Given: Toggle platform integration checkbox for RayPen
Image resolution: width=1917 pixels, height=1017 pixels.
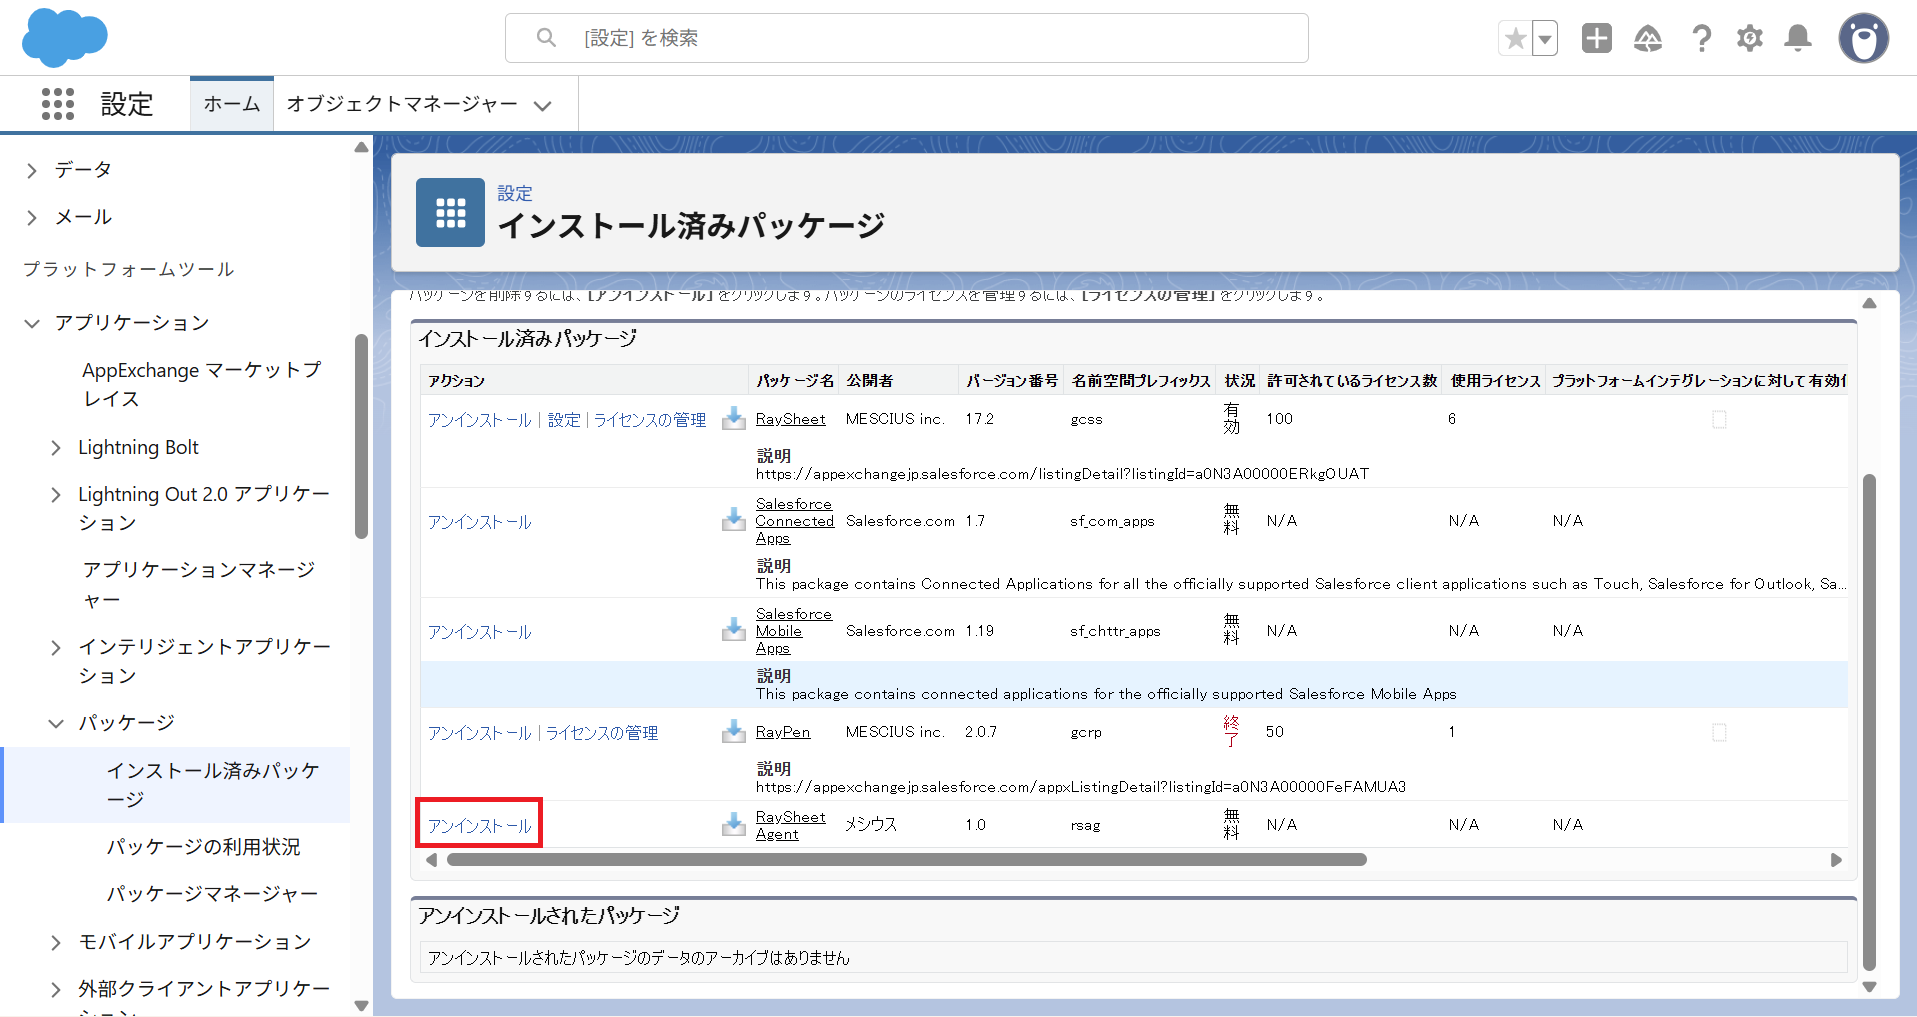Looking at the screenshot, I should coord(1719,733).
